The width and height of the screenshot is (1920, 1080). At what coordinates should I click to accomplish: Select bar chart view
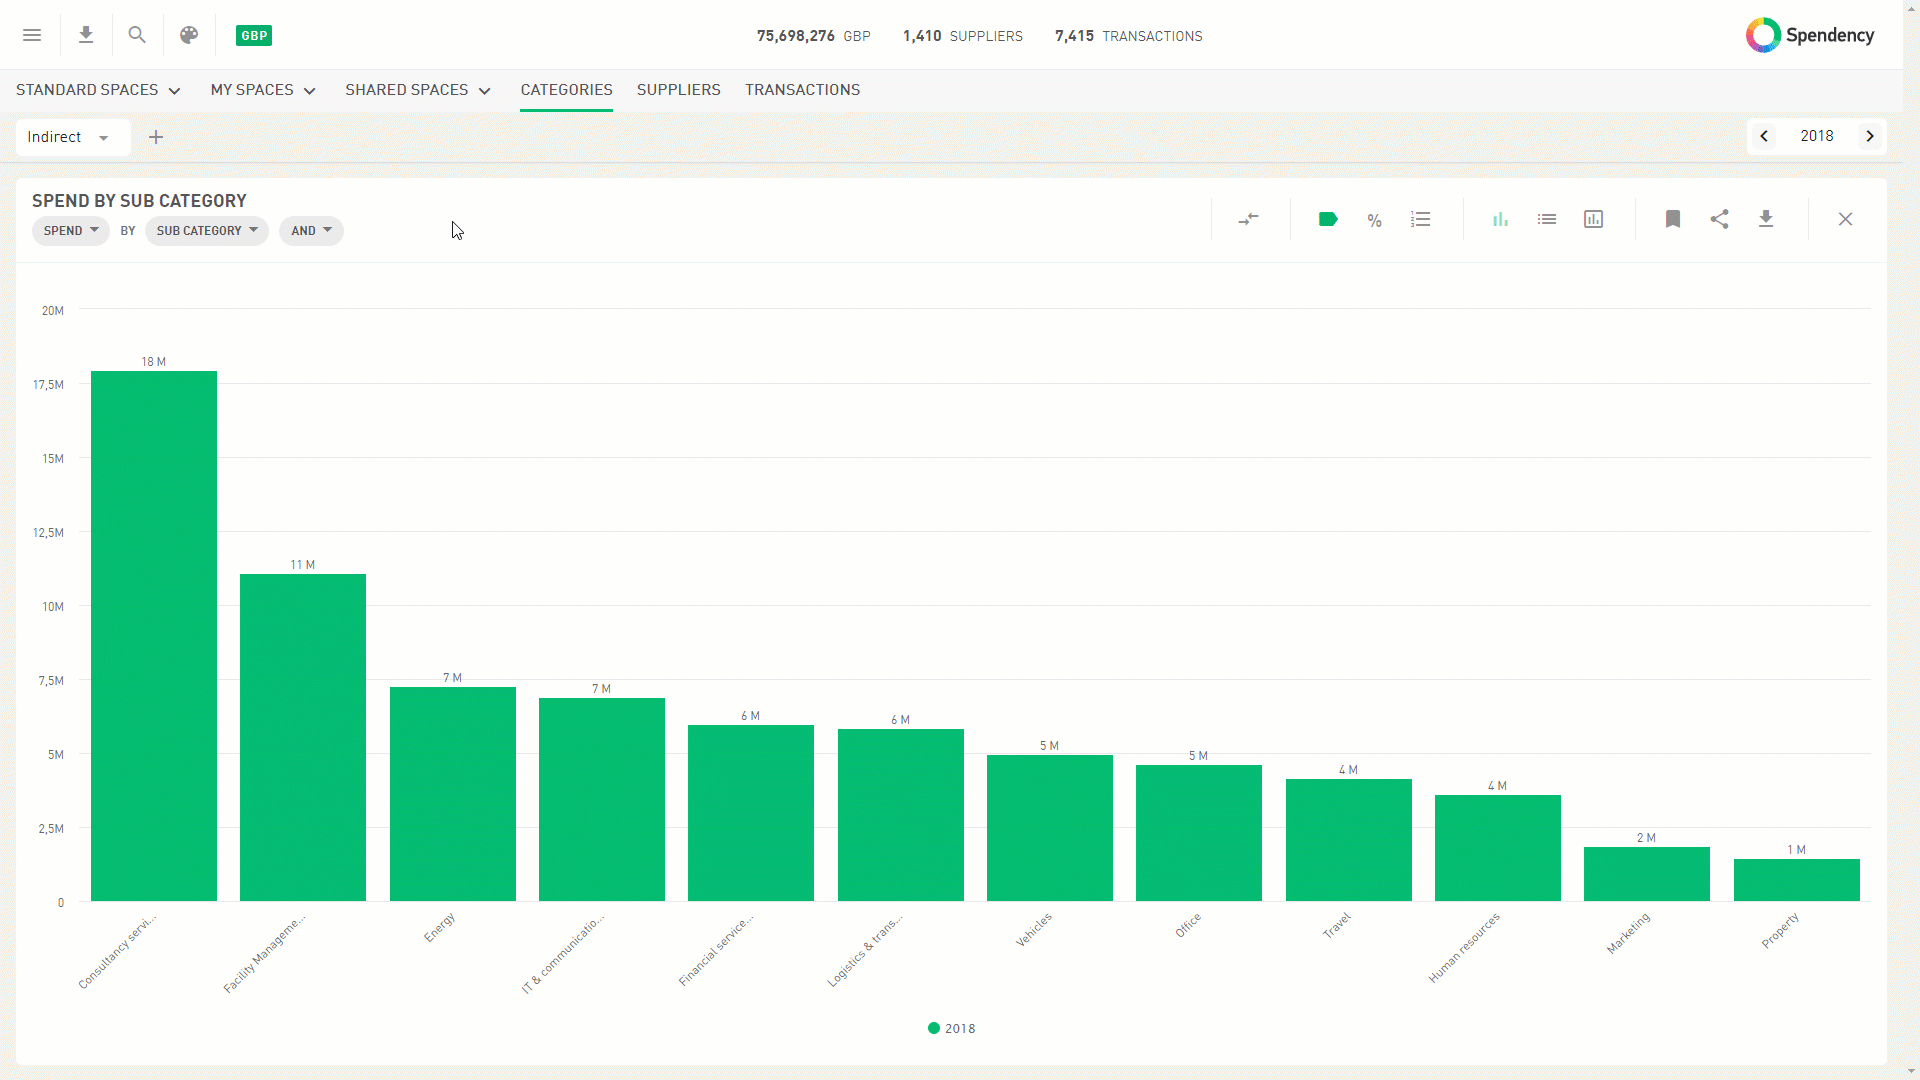[x=1500, y=219]
